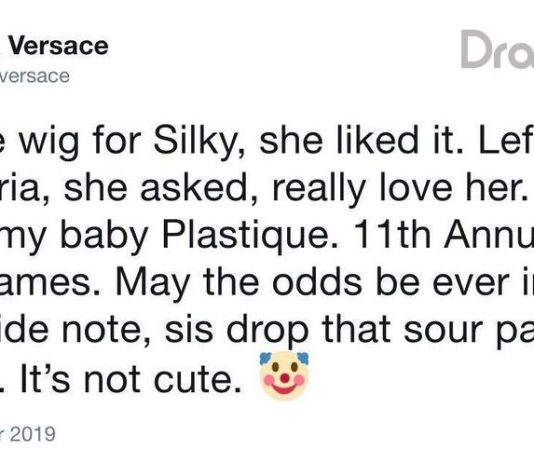Click the 2019 tweet date
534x462 pixels.
pyautogui.click(x=32, y=434)
